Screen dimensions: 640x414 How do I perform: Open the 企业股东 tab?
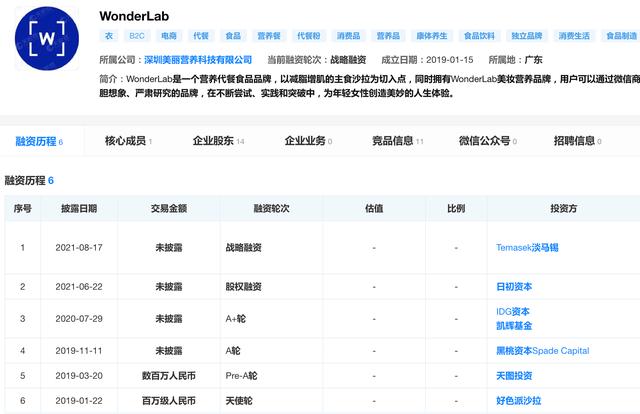(218, 141)
